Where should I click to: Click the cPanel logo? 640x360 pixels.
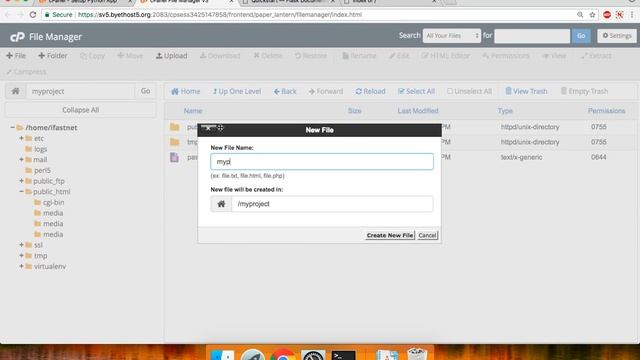(17, 37)
